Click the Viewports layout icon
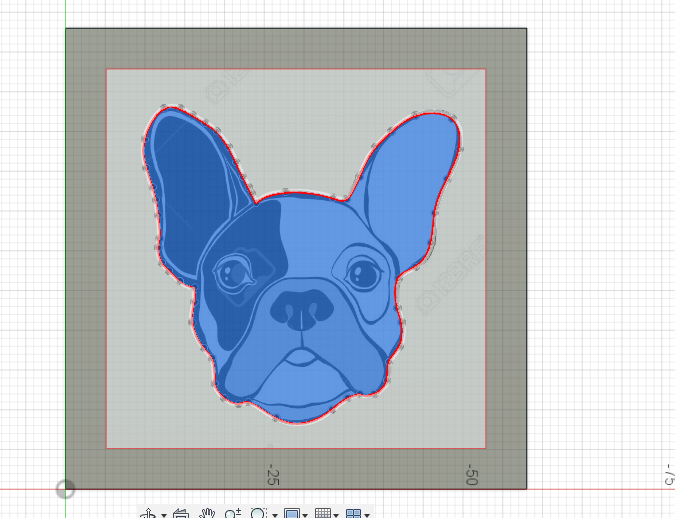 (x=353, y=513)
